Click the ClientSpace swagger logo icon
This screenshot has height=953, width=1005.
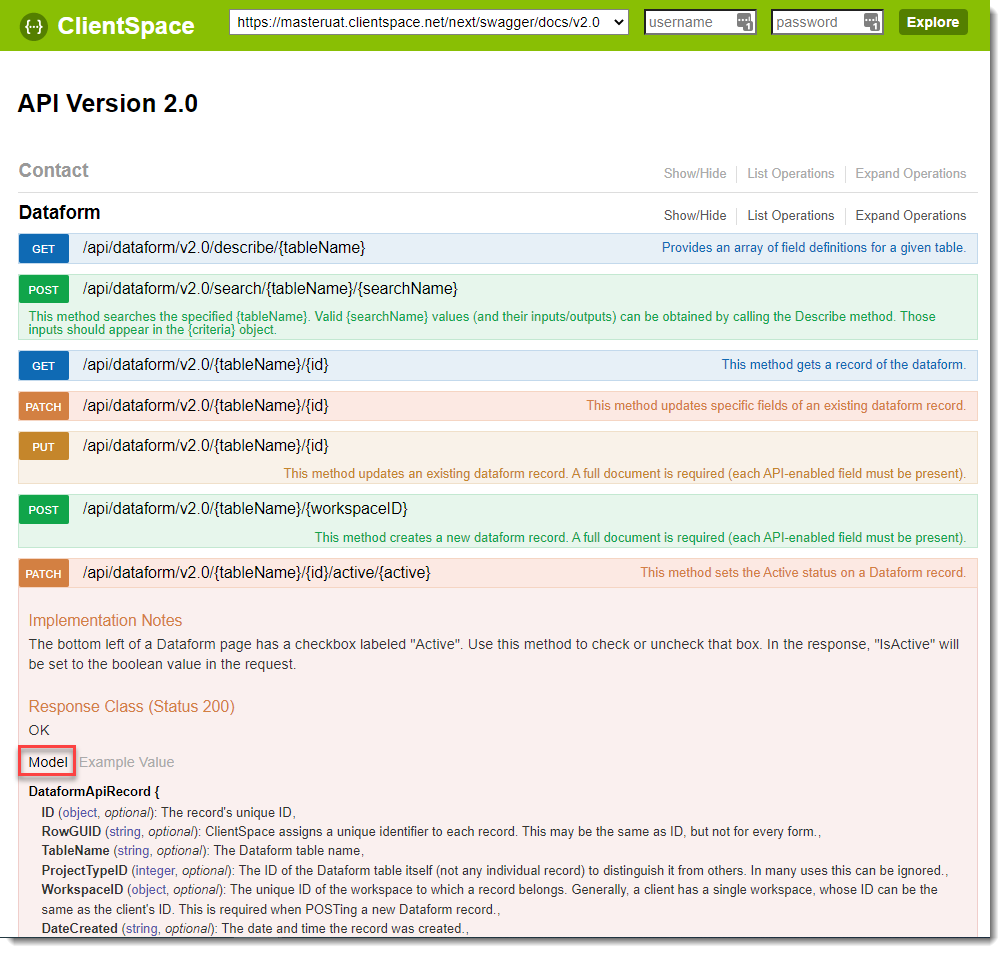33,26
